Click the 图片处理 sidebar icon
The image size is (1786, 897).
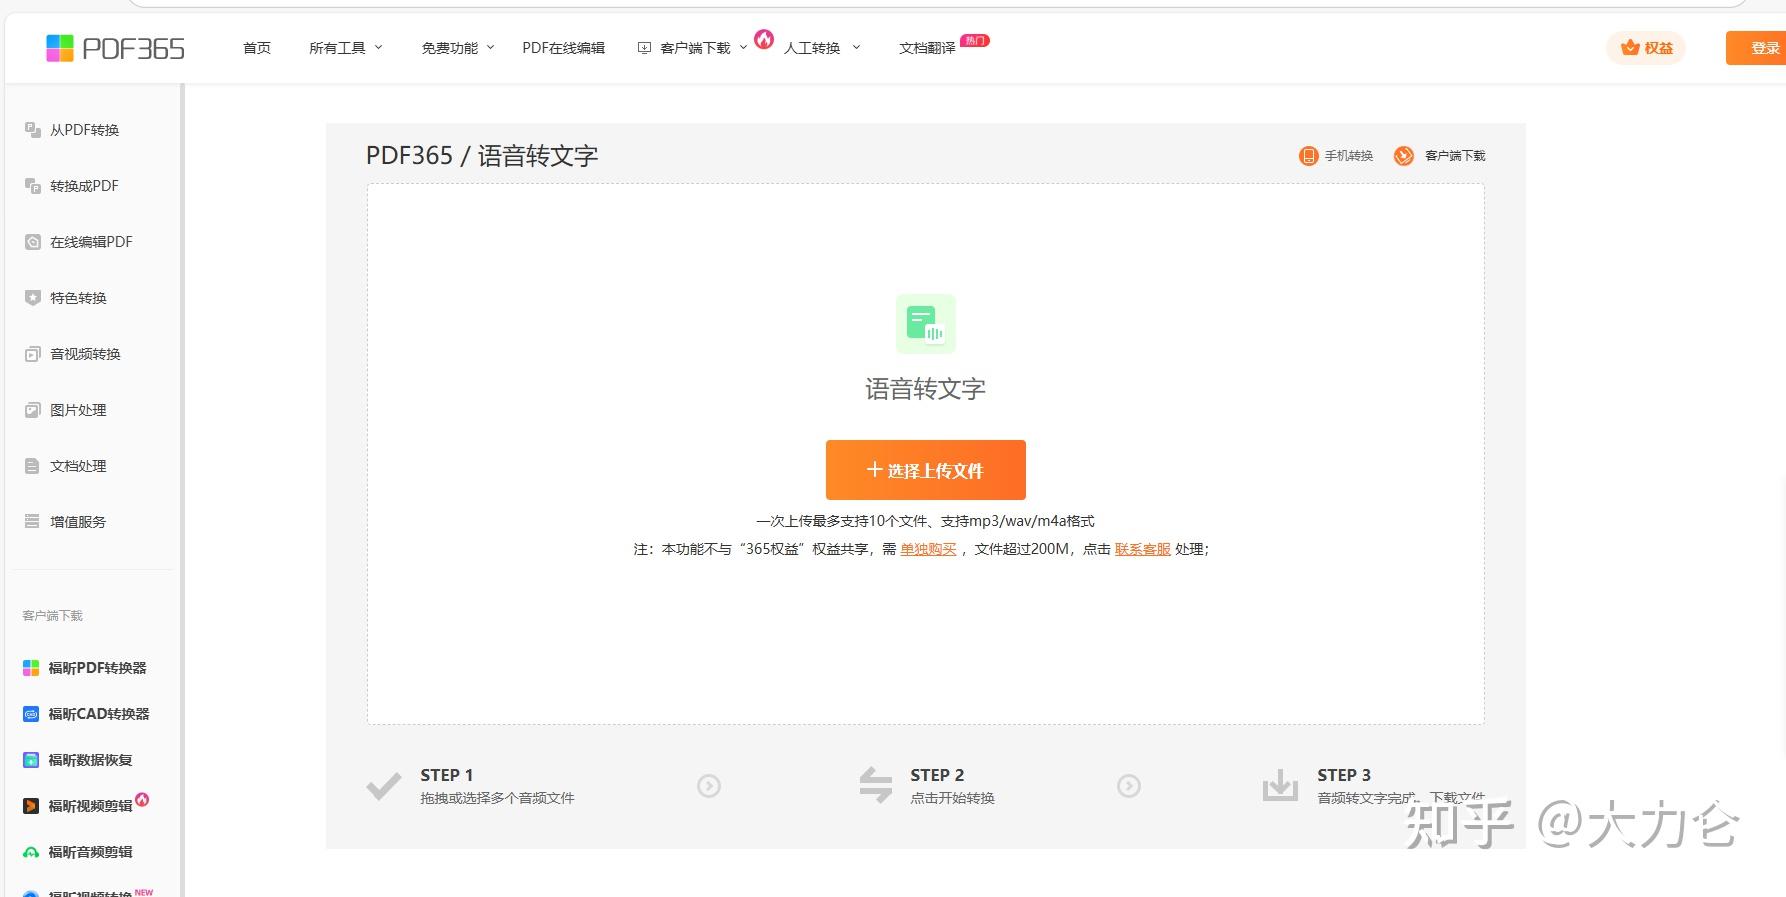33,410
